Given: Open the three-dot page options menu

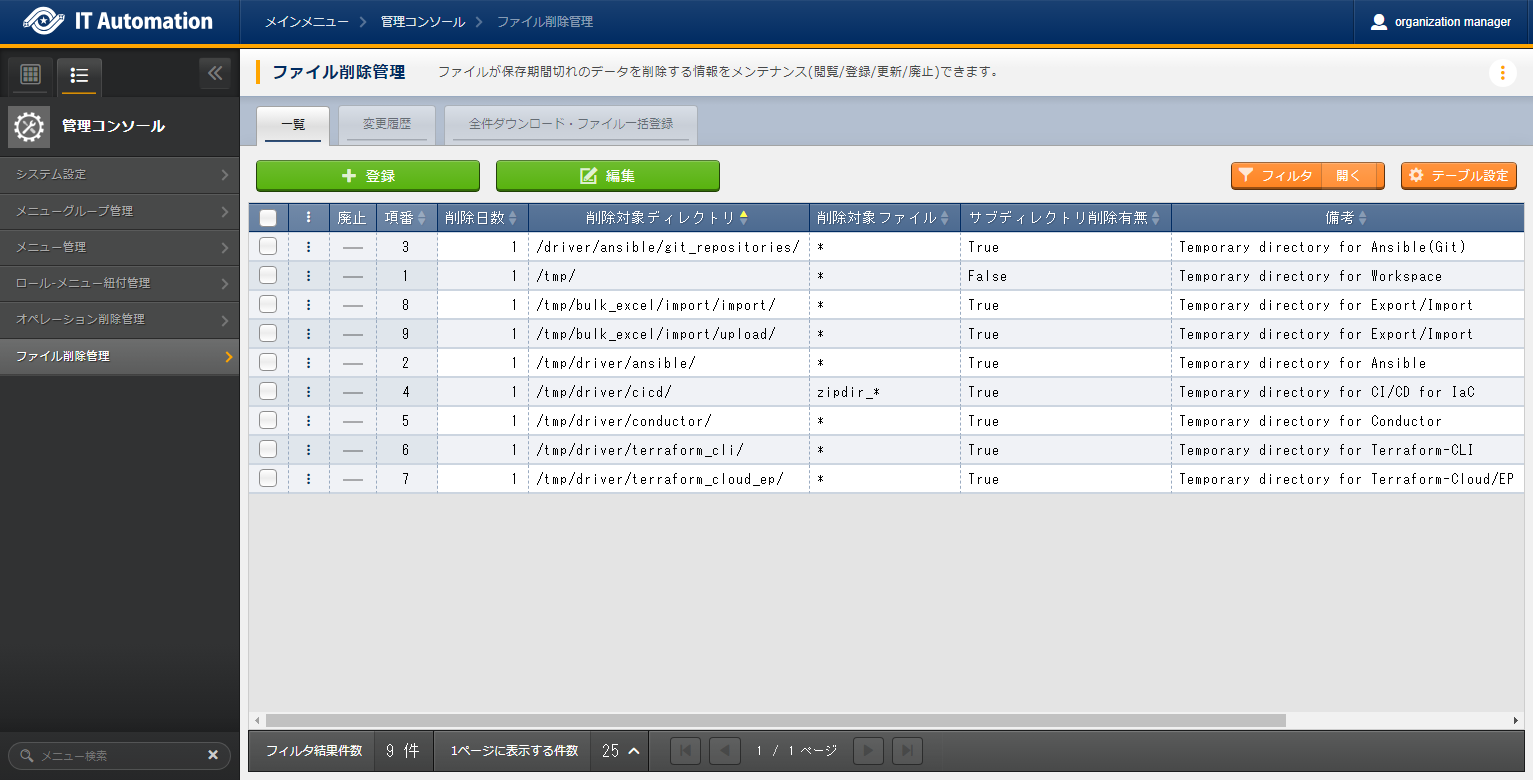Looking at the screenshot, I should click(1502, 73).
